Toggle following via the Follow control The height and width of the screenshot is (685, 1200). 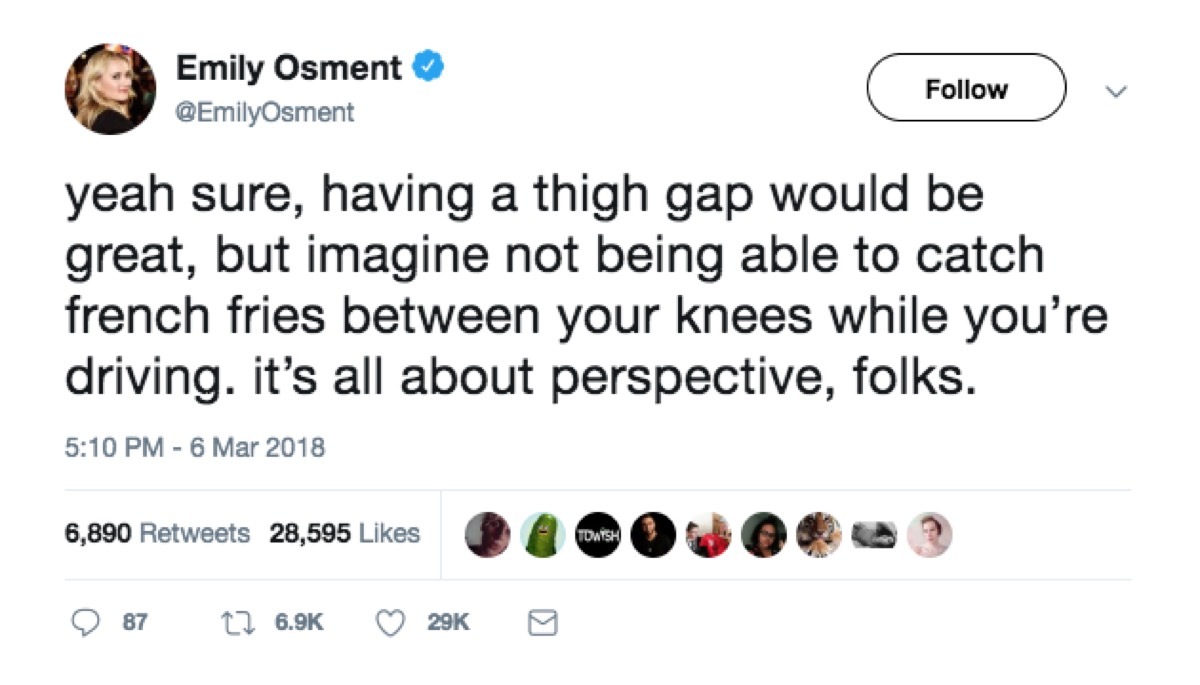coord(966,88)
